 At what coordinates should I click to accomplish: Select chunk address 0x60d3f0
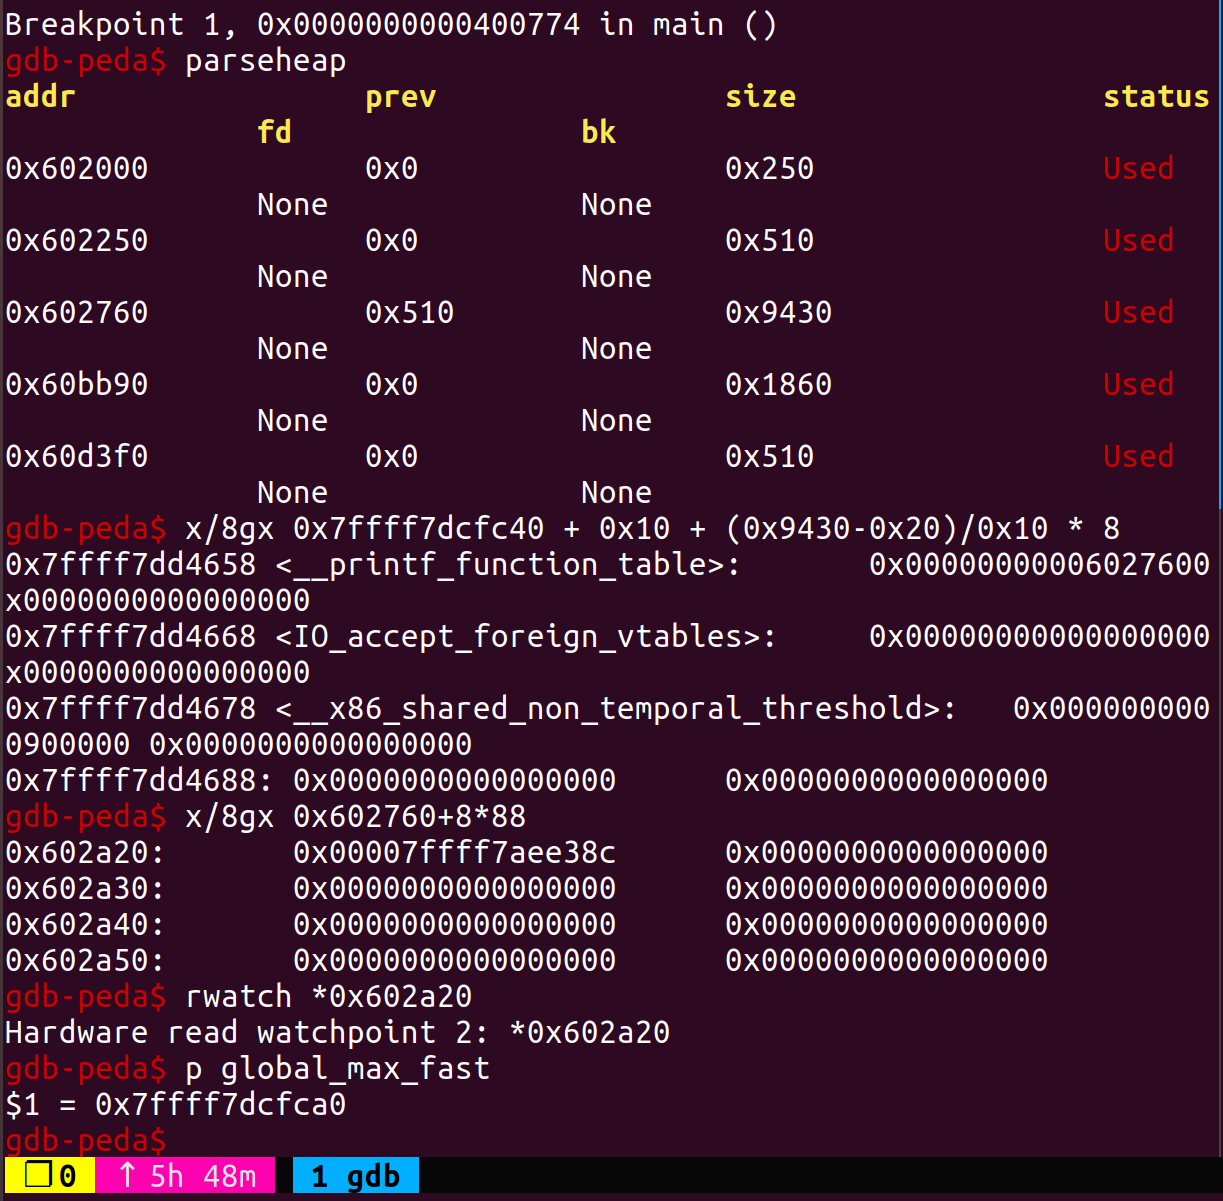76,456
